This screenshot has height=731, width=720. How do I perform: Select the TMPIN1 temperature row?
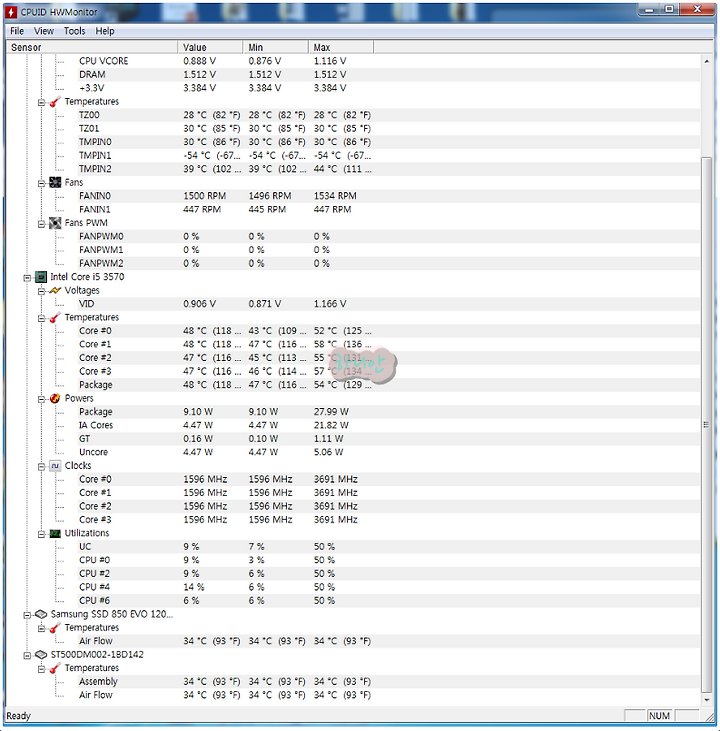point(389,156)
